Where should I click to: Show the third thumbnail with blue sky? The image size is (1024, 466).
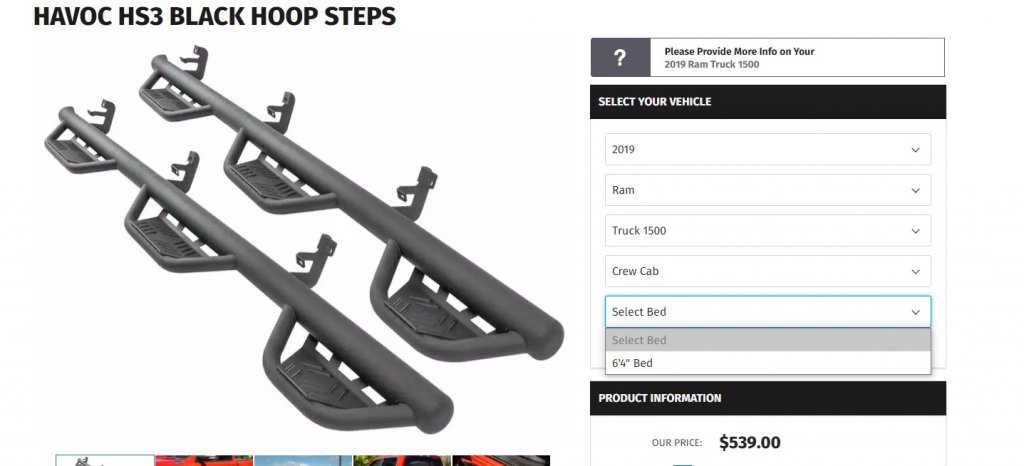point(303,461)
